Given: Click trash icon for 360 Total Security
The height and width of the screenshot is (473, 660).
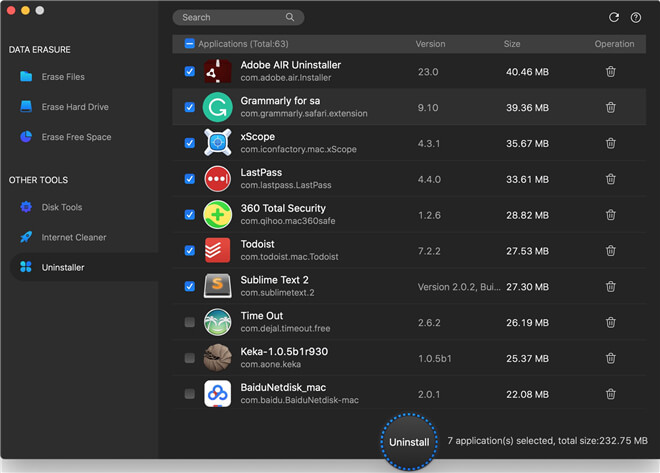Looking at the screenshot, I should click(610, 215).
